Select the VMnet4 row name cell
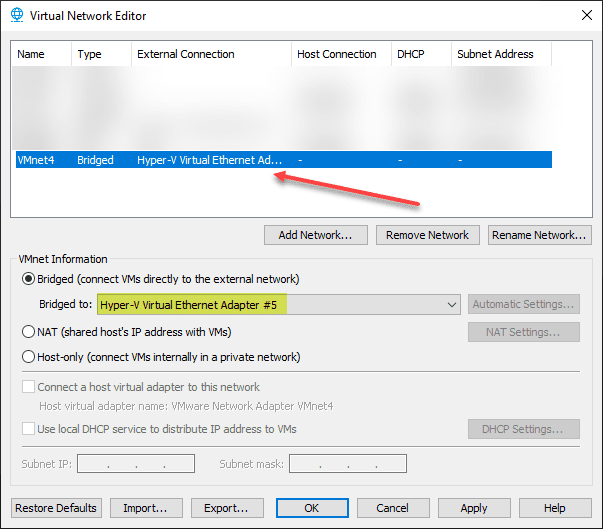 tap(36, 160)
